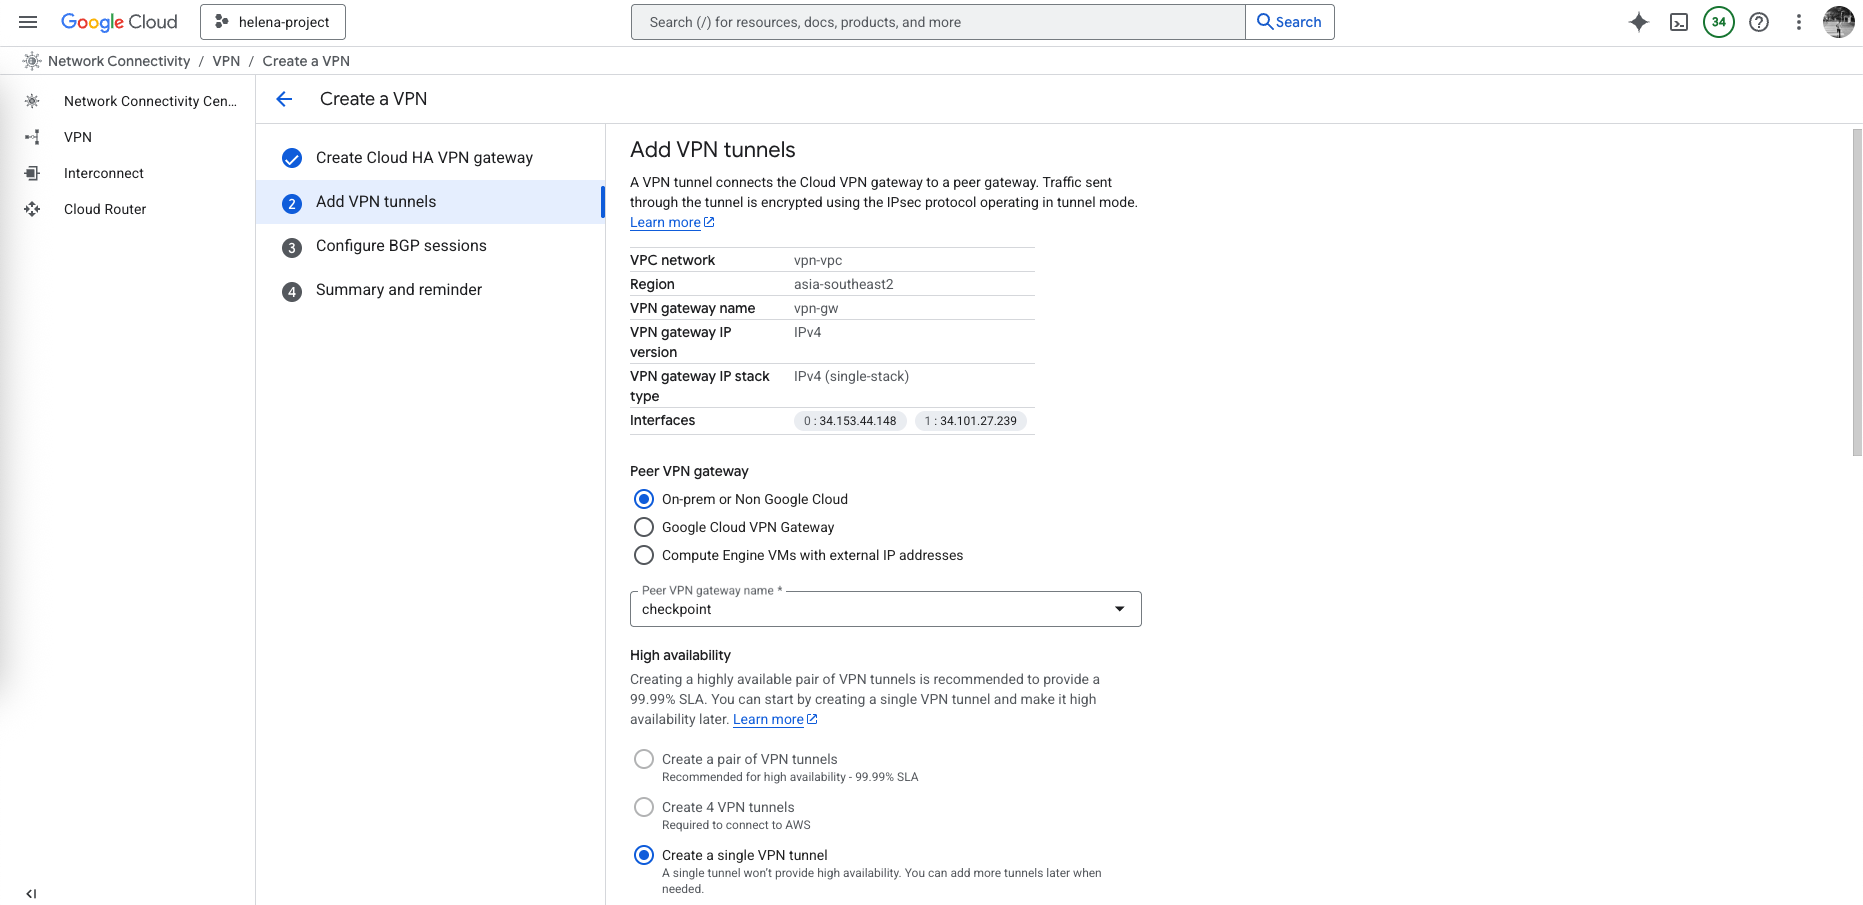Select Google Cloud VPN Gateway radio option
1863x905 pixels.
click(x=644, y=527)
